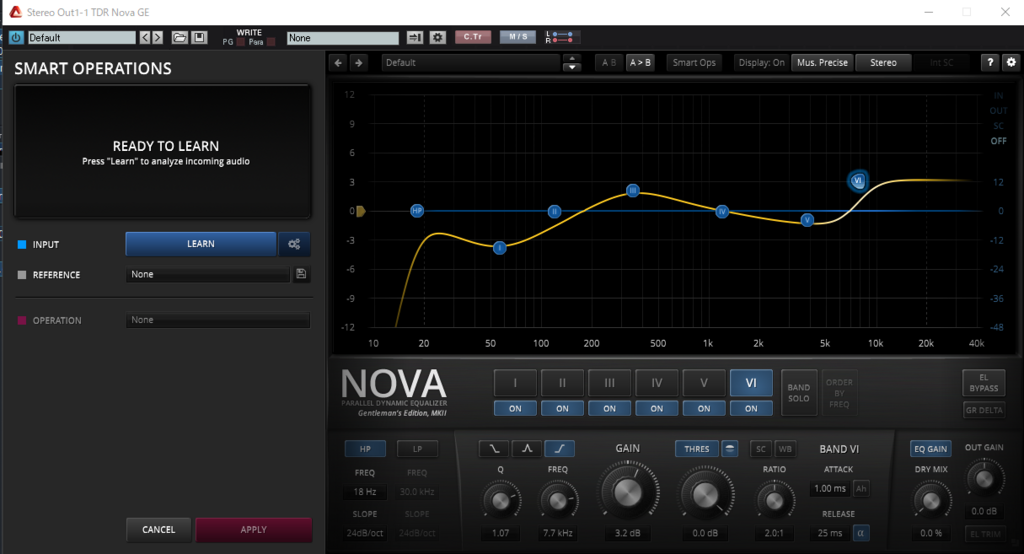This screenshot has height=554, width=1024.
Task: Click the threshold split icon beside THRES
Action: [729, 449]
